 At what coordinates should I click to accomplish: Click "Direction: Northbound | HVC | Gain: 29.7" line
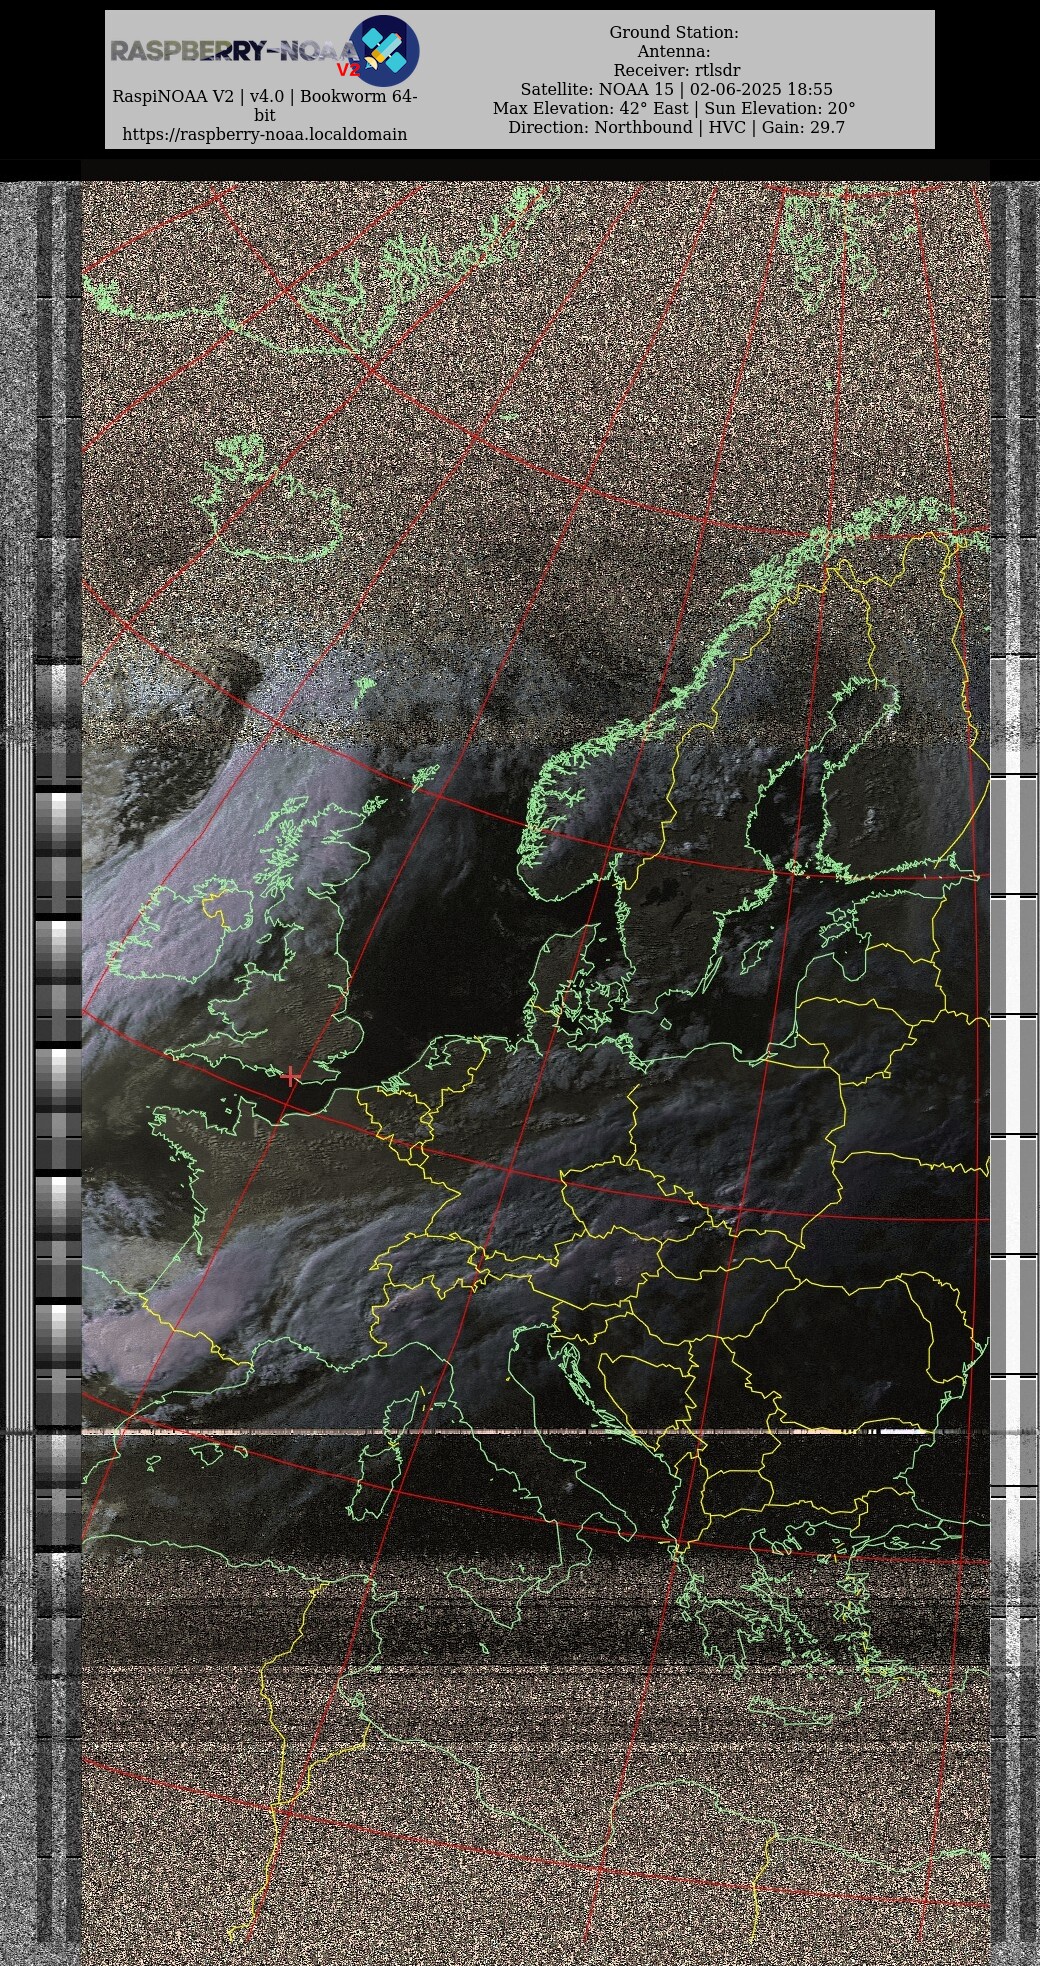click(676, 127)
